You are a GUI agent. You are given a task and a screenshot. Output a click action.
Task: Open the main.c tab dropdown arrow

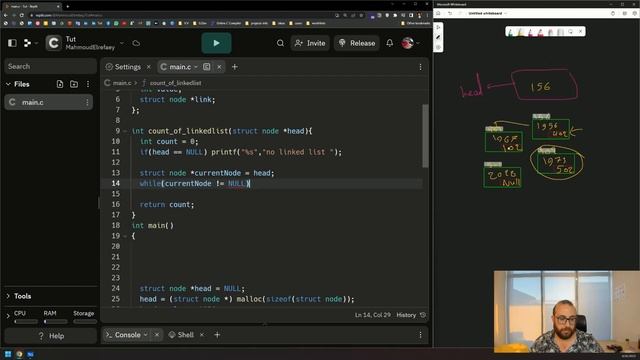coord(196,67)
